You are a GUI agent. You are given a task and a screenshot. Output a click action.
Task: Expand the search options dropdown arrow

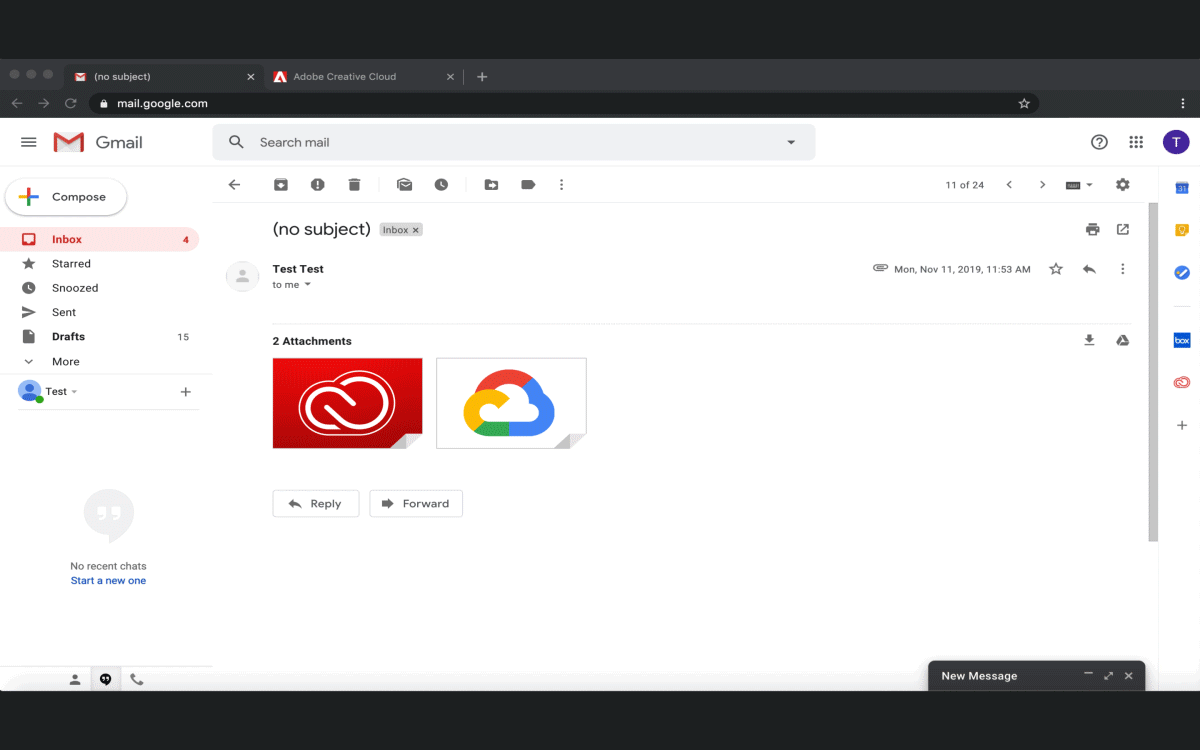point(791,142)
